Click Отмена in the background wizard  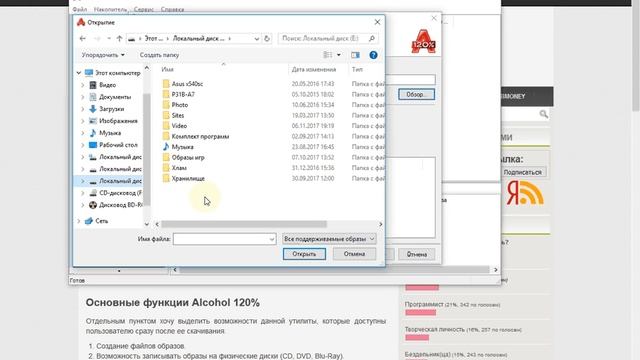pyautogui.click(x=417, y=254)
